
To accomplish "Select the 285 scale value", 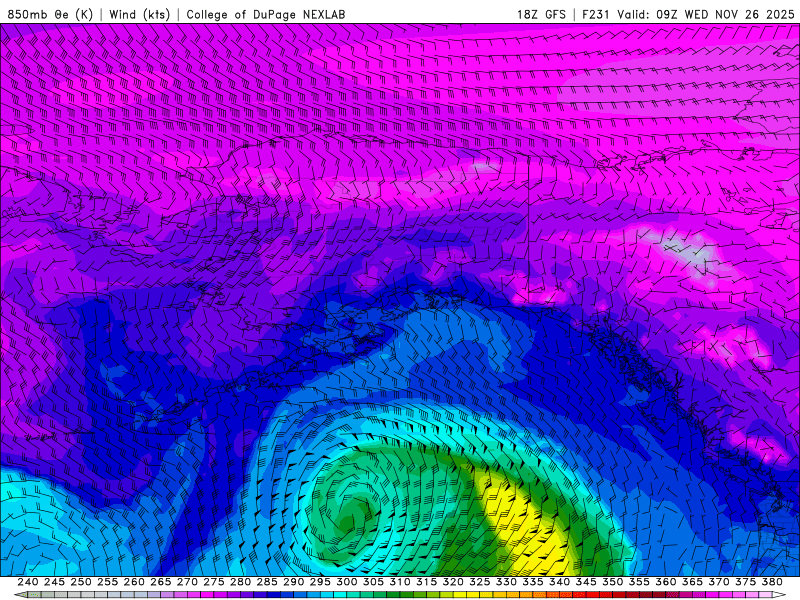I will [x=267, y=582].
